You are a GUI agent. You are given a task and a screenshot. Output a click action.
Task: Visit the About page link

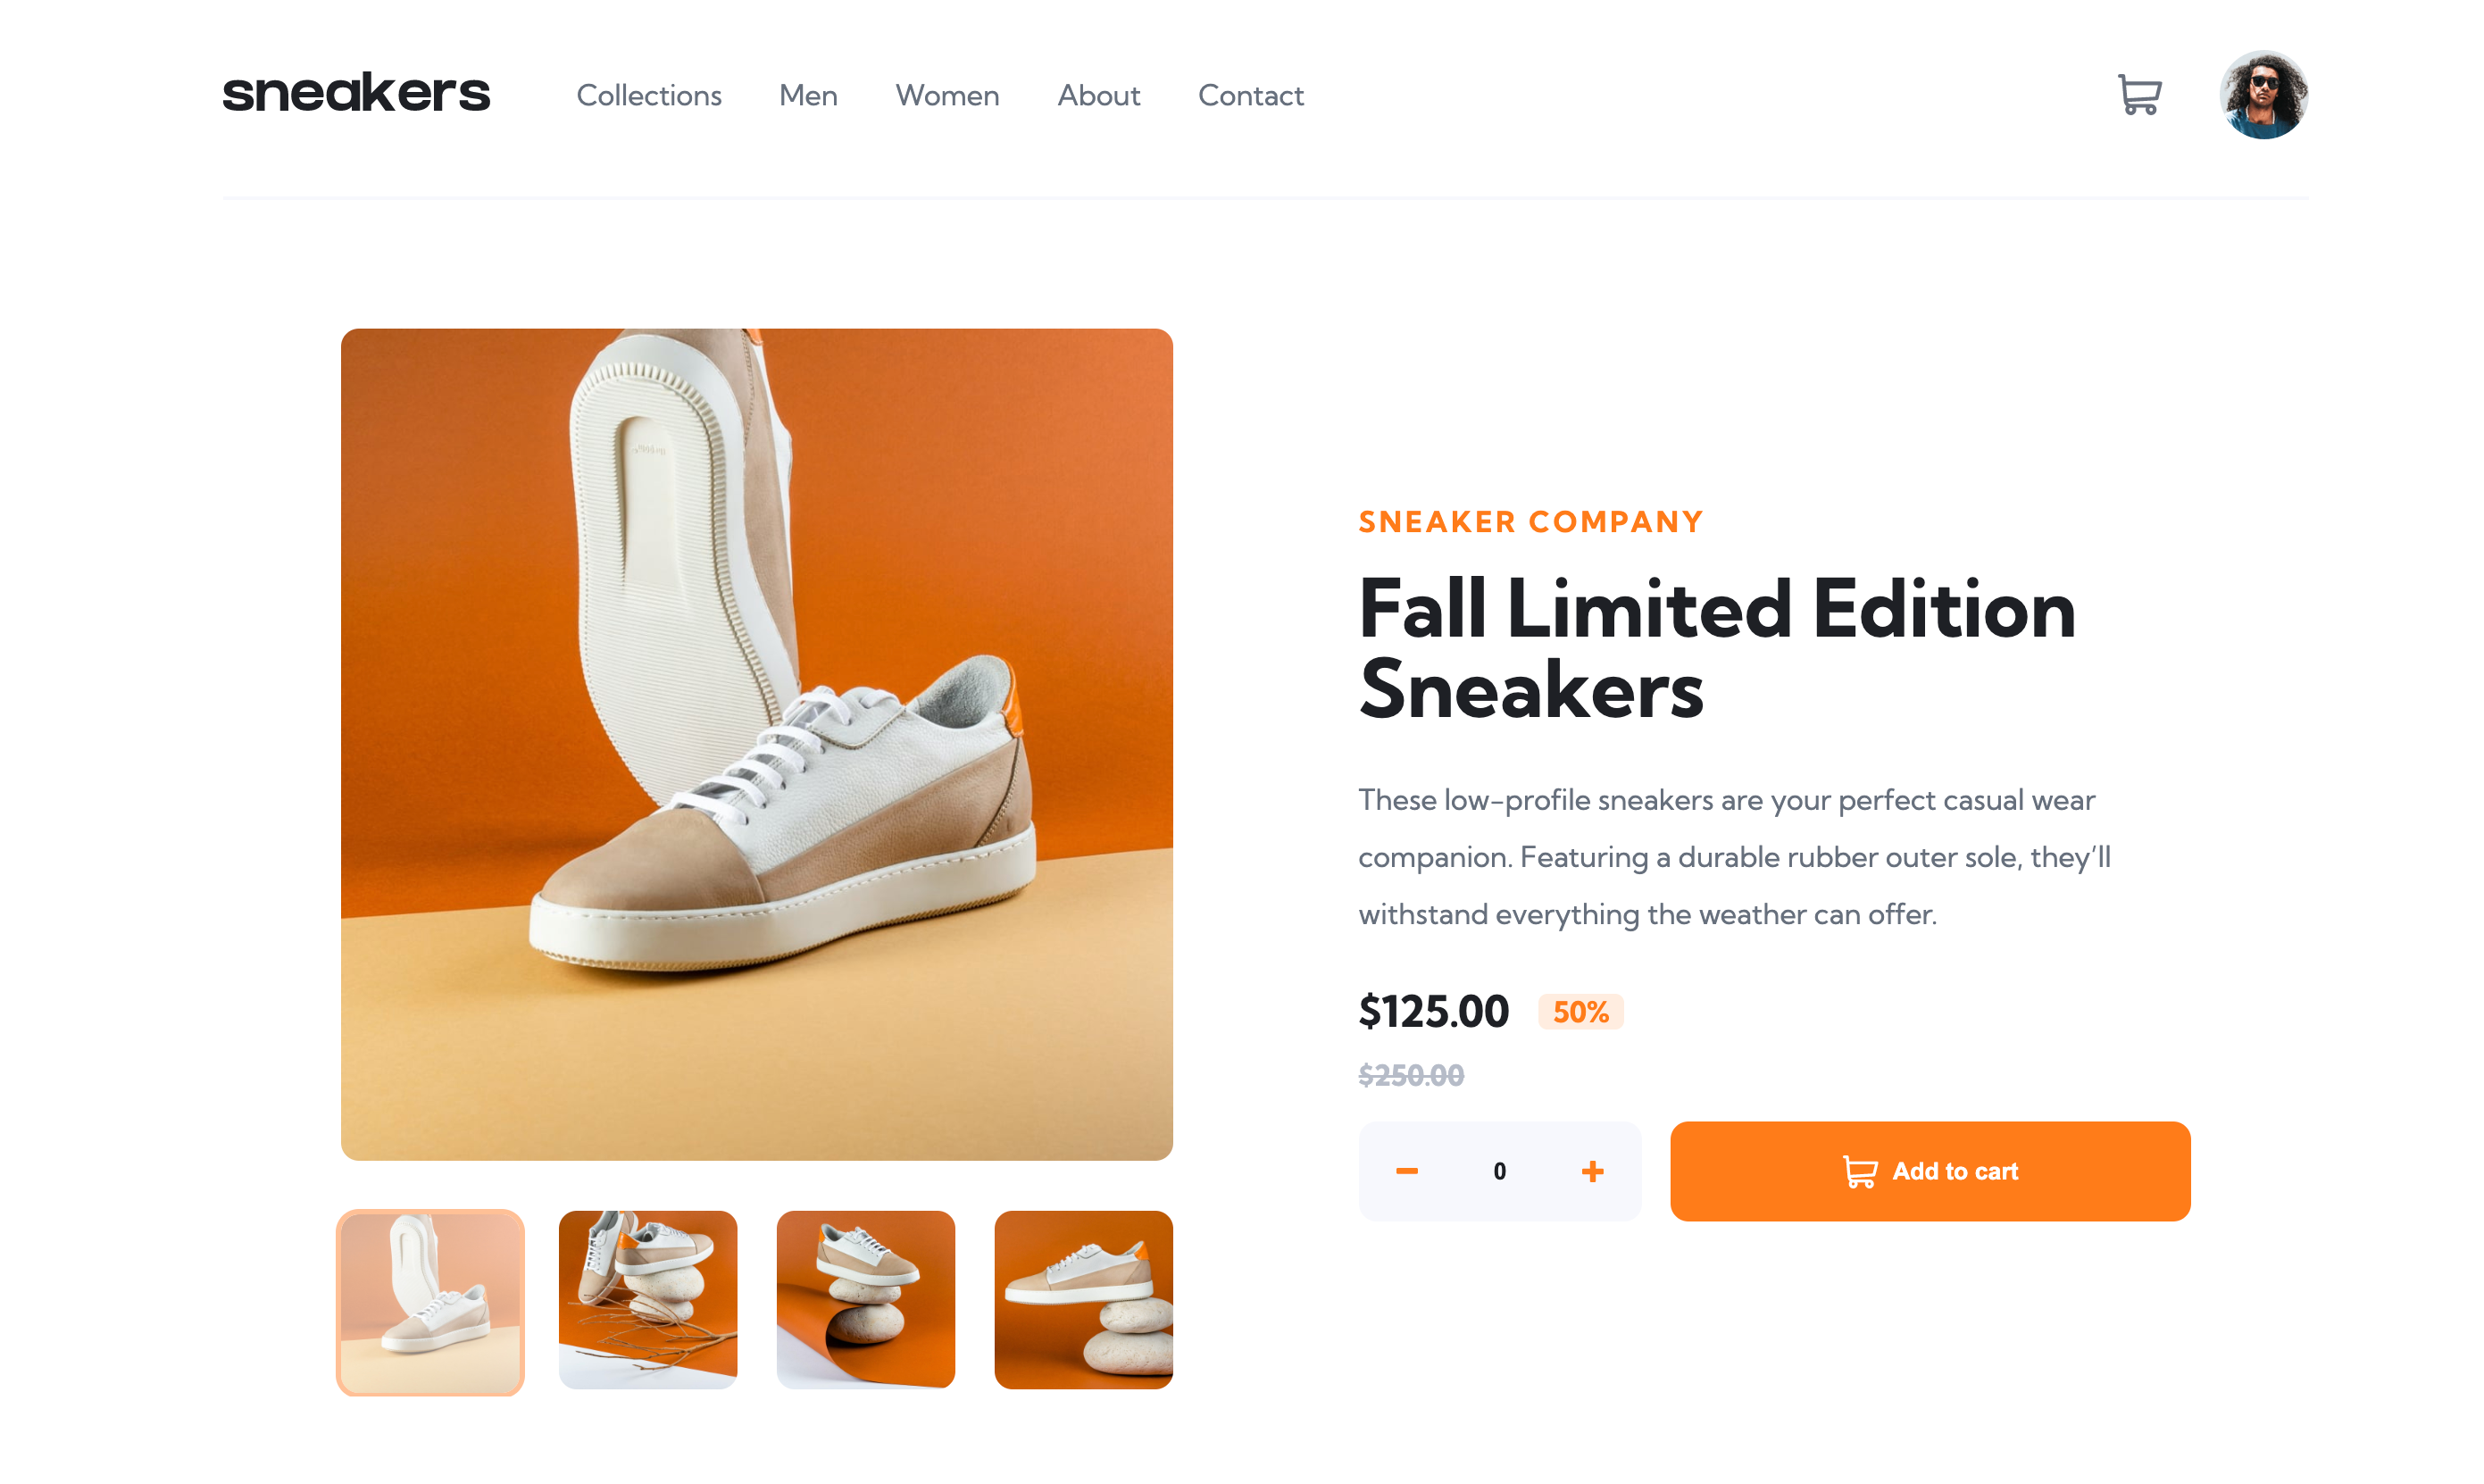[x=1099, y=95]
